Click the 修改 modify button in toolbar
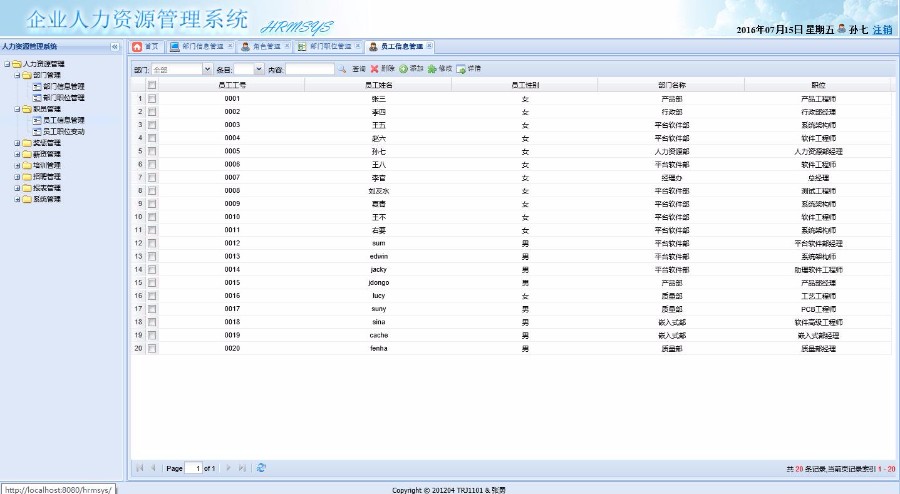 click(440, 69)
